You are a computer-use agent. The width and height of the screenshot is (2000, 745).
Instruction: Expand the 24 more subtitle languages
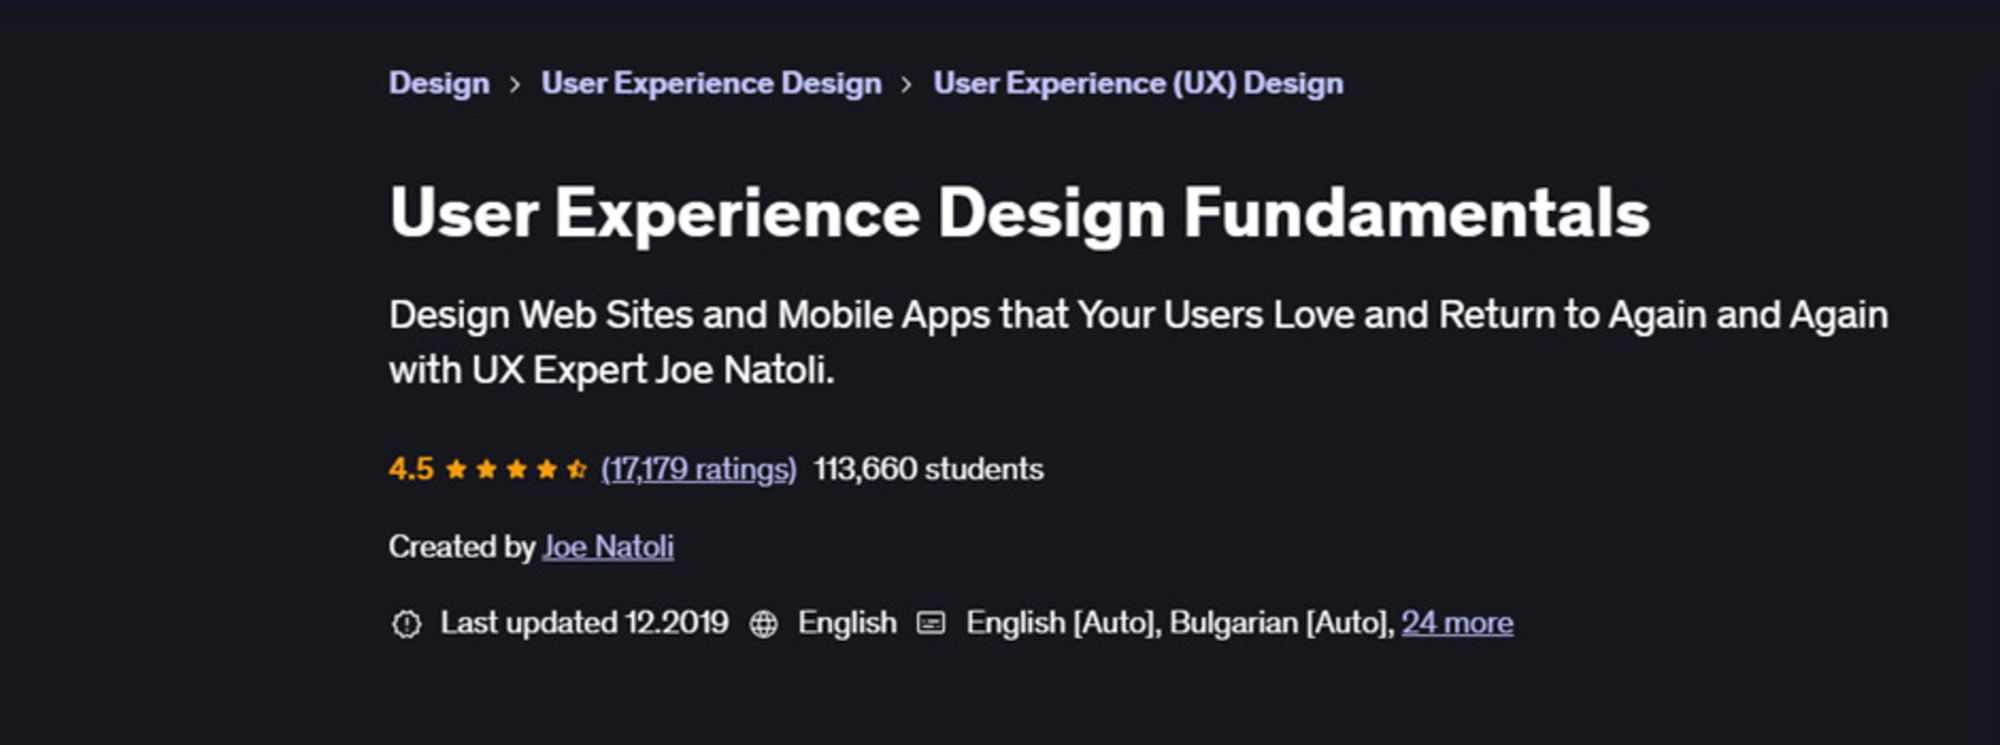[1459, 622]
